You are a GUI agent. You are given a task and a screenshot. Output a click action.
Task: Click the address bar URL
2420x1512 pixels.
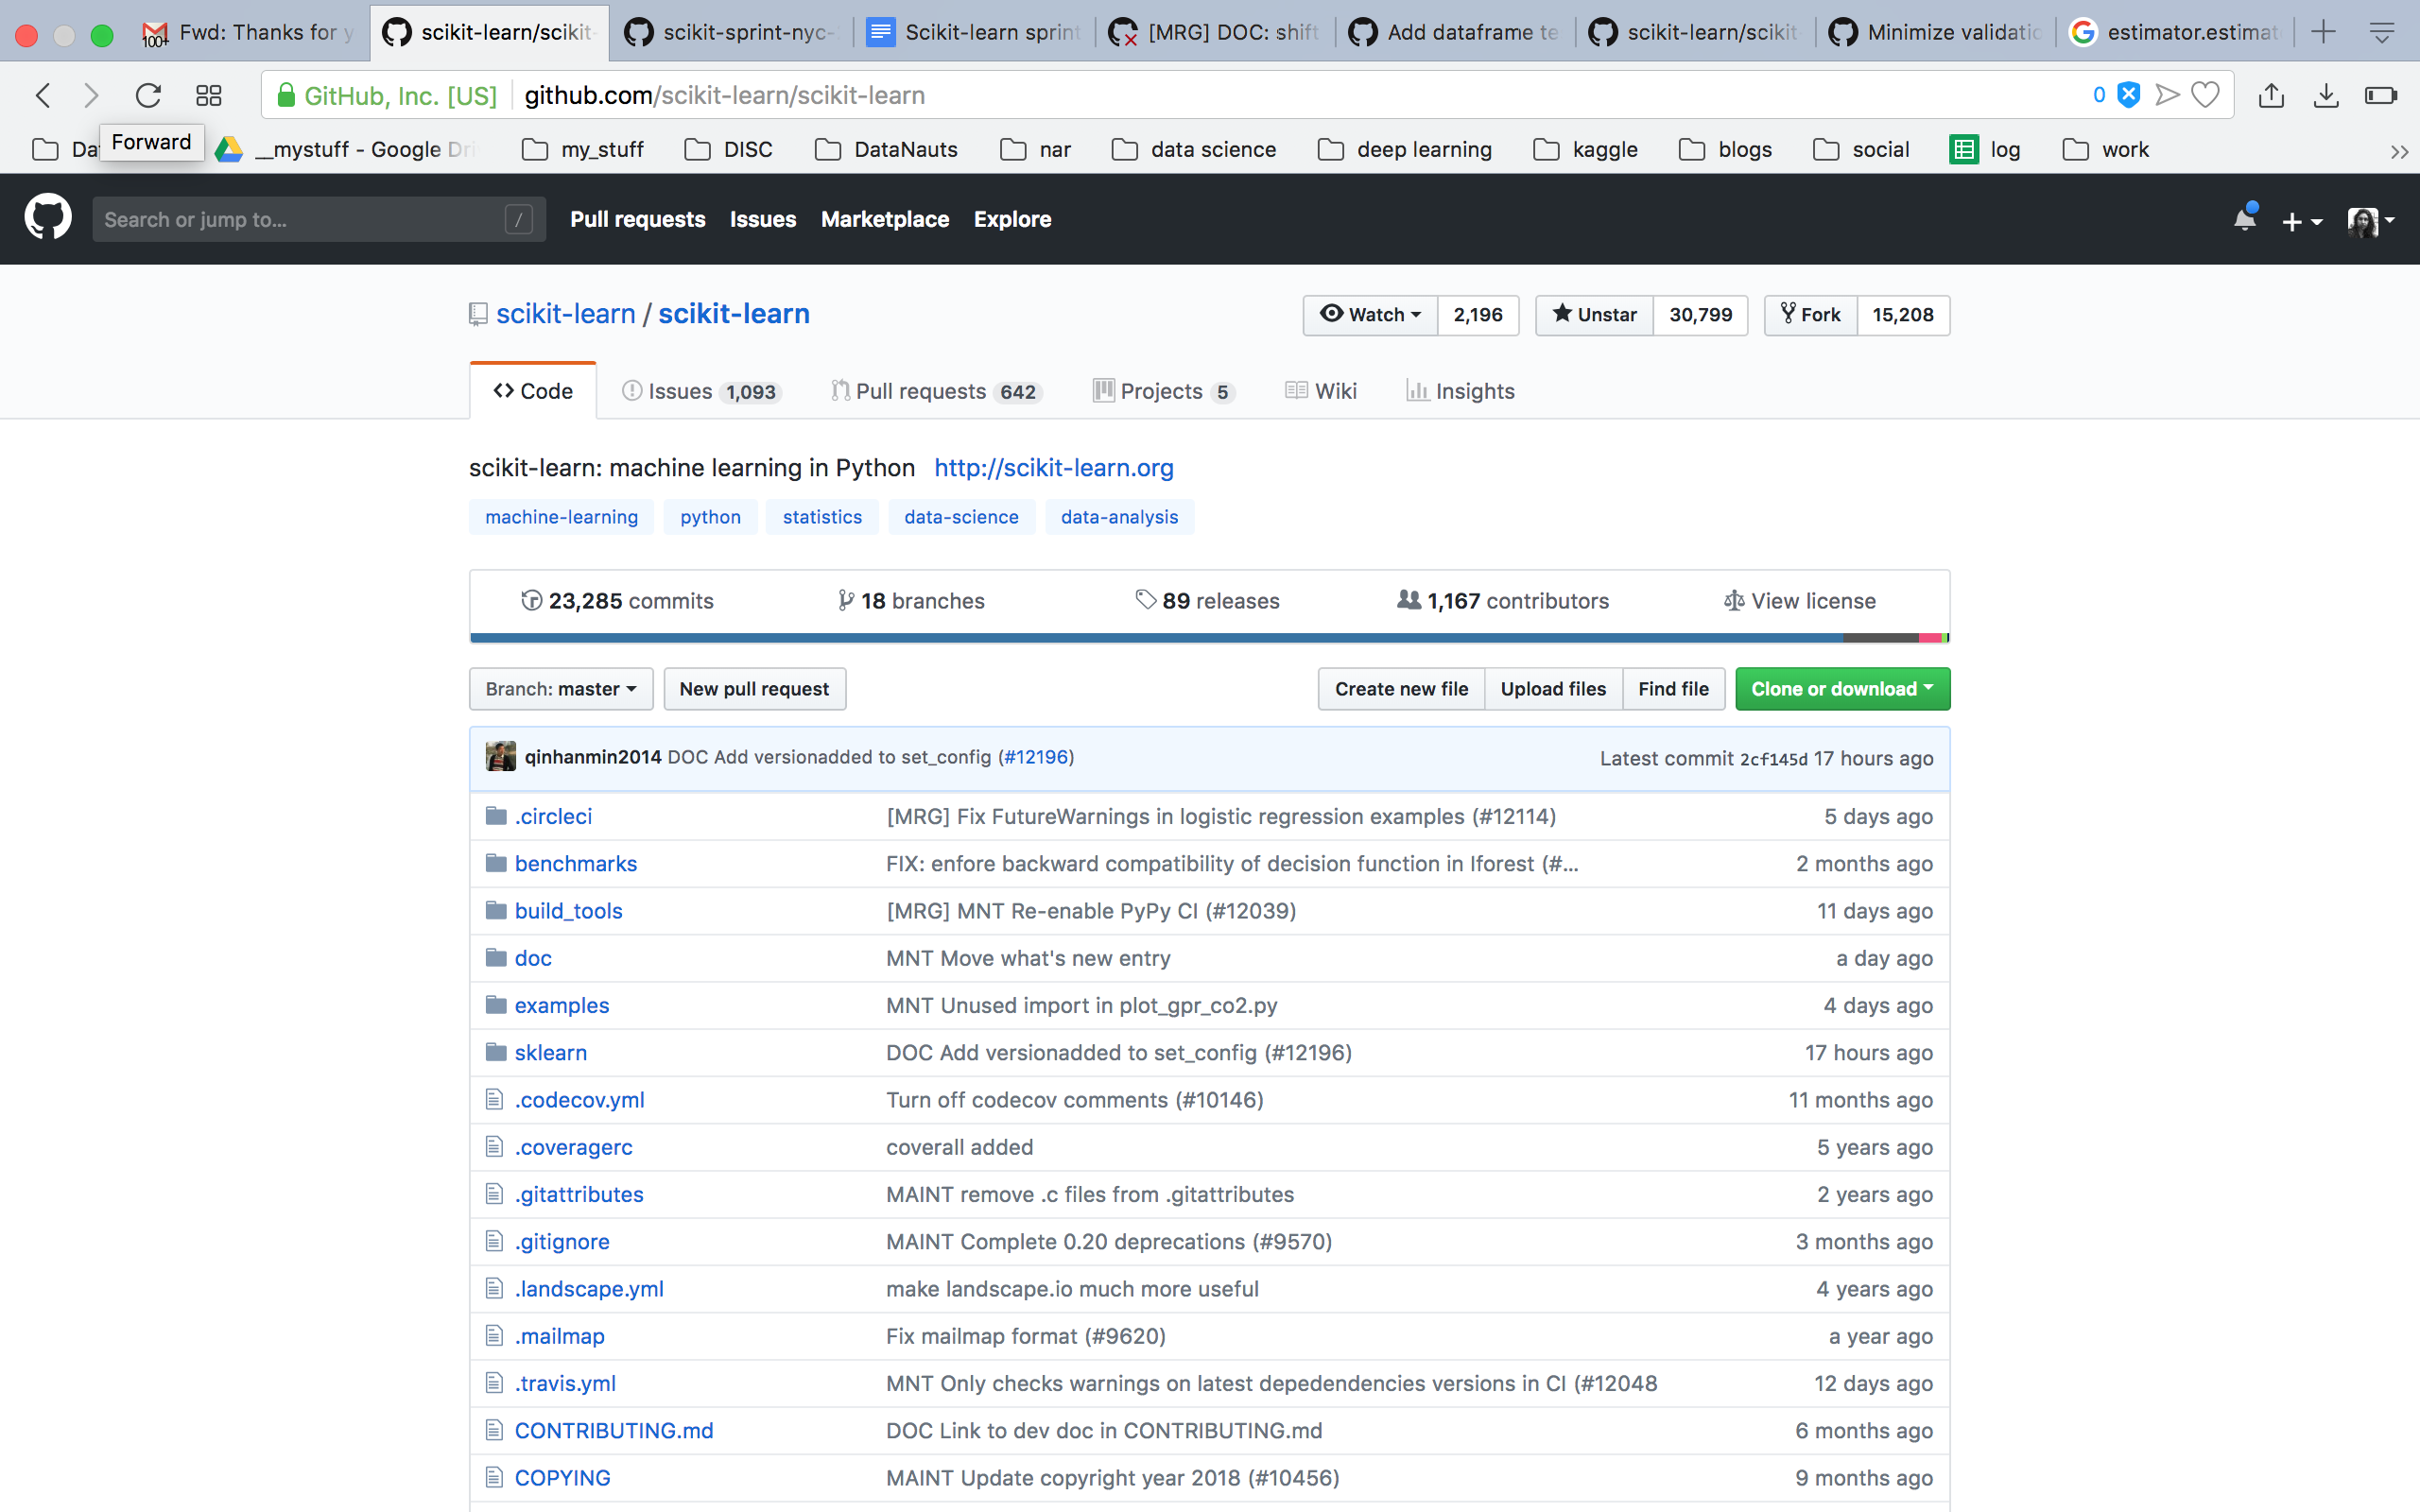click(724, 95)
